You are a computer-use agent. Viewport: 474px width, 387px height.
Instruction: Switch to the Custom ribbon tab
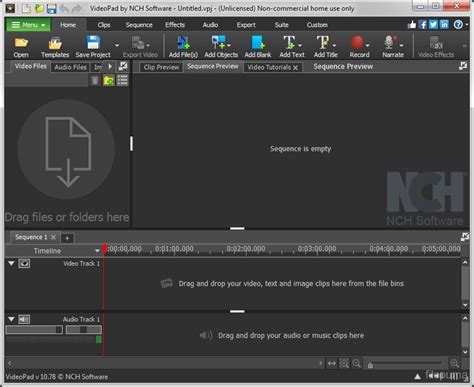(x=317, y=25)
